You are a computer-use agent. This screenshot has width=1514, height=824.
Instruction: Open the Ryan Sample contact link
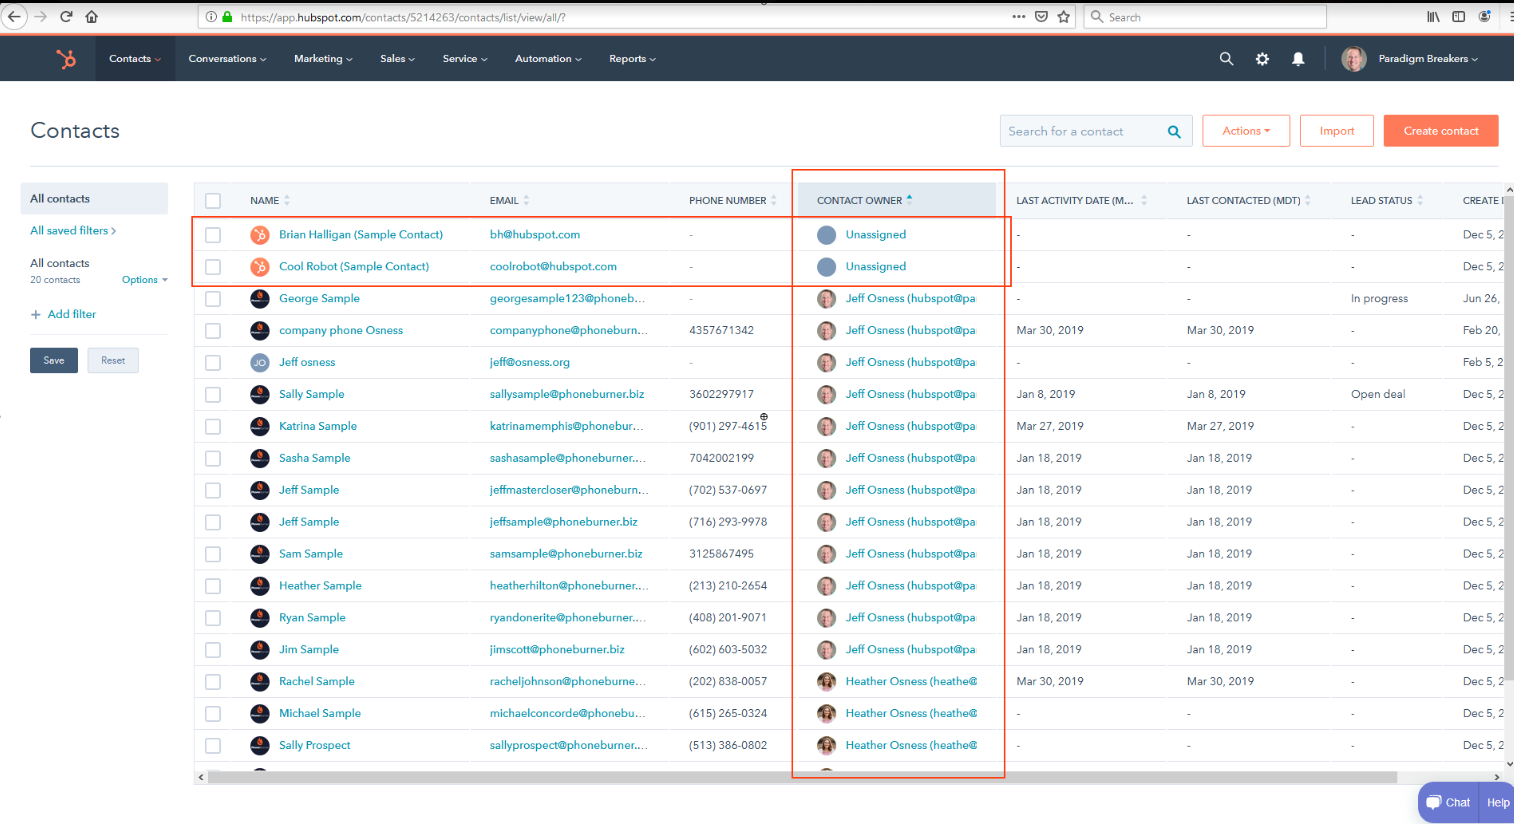(x=312, y=618)
